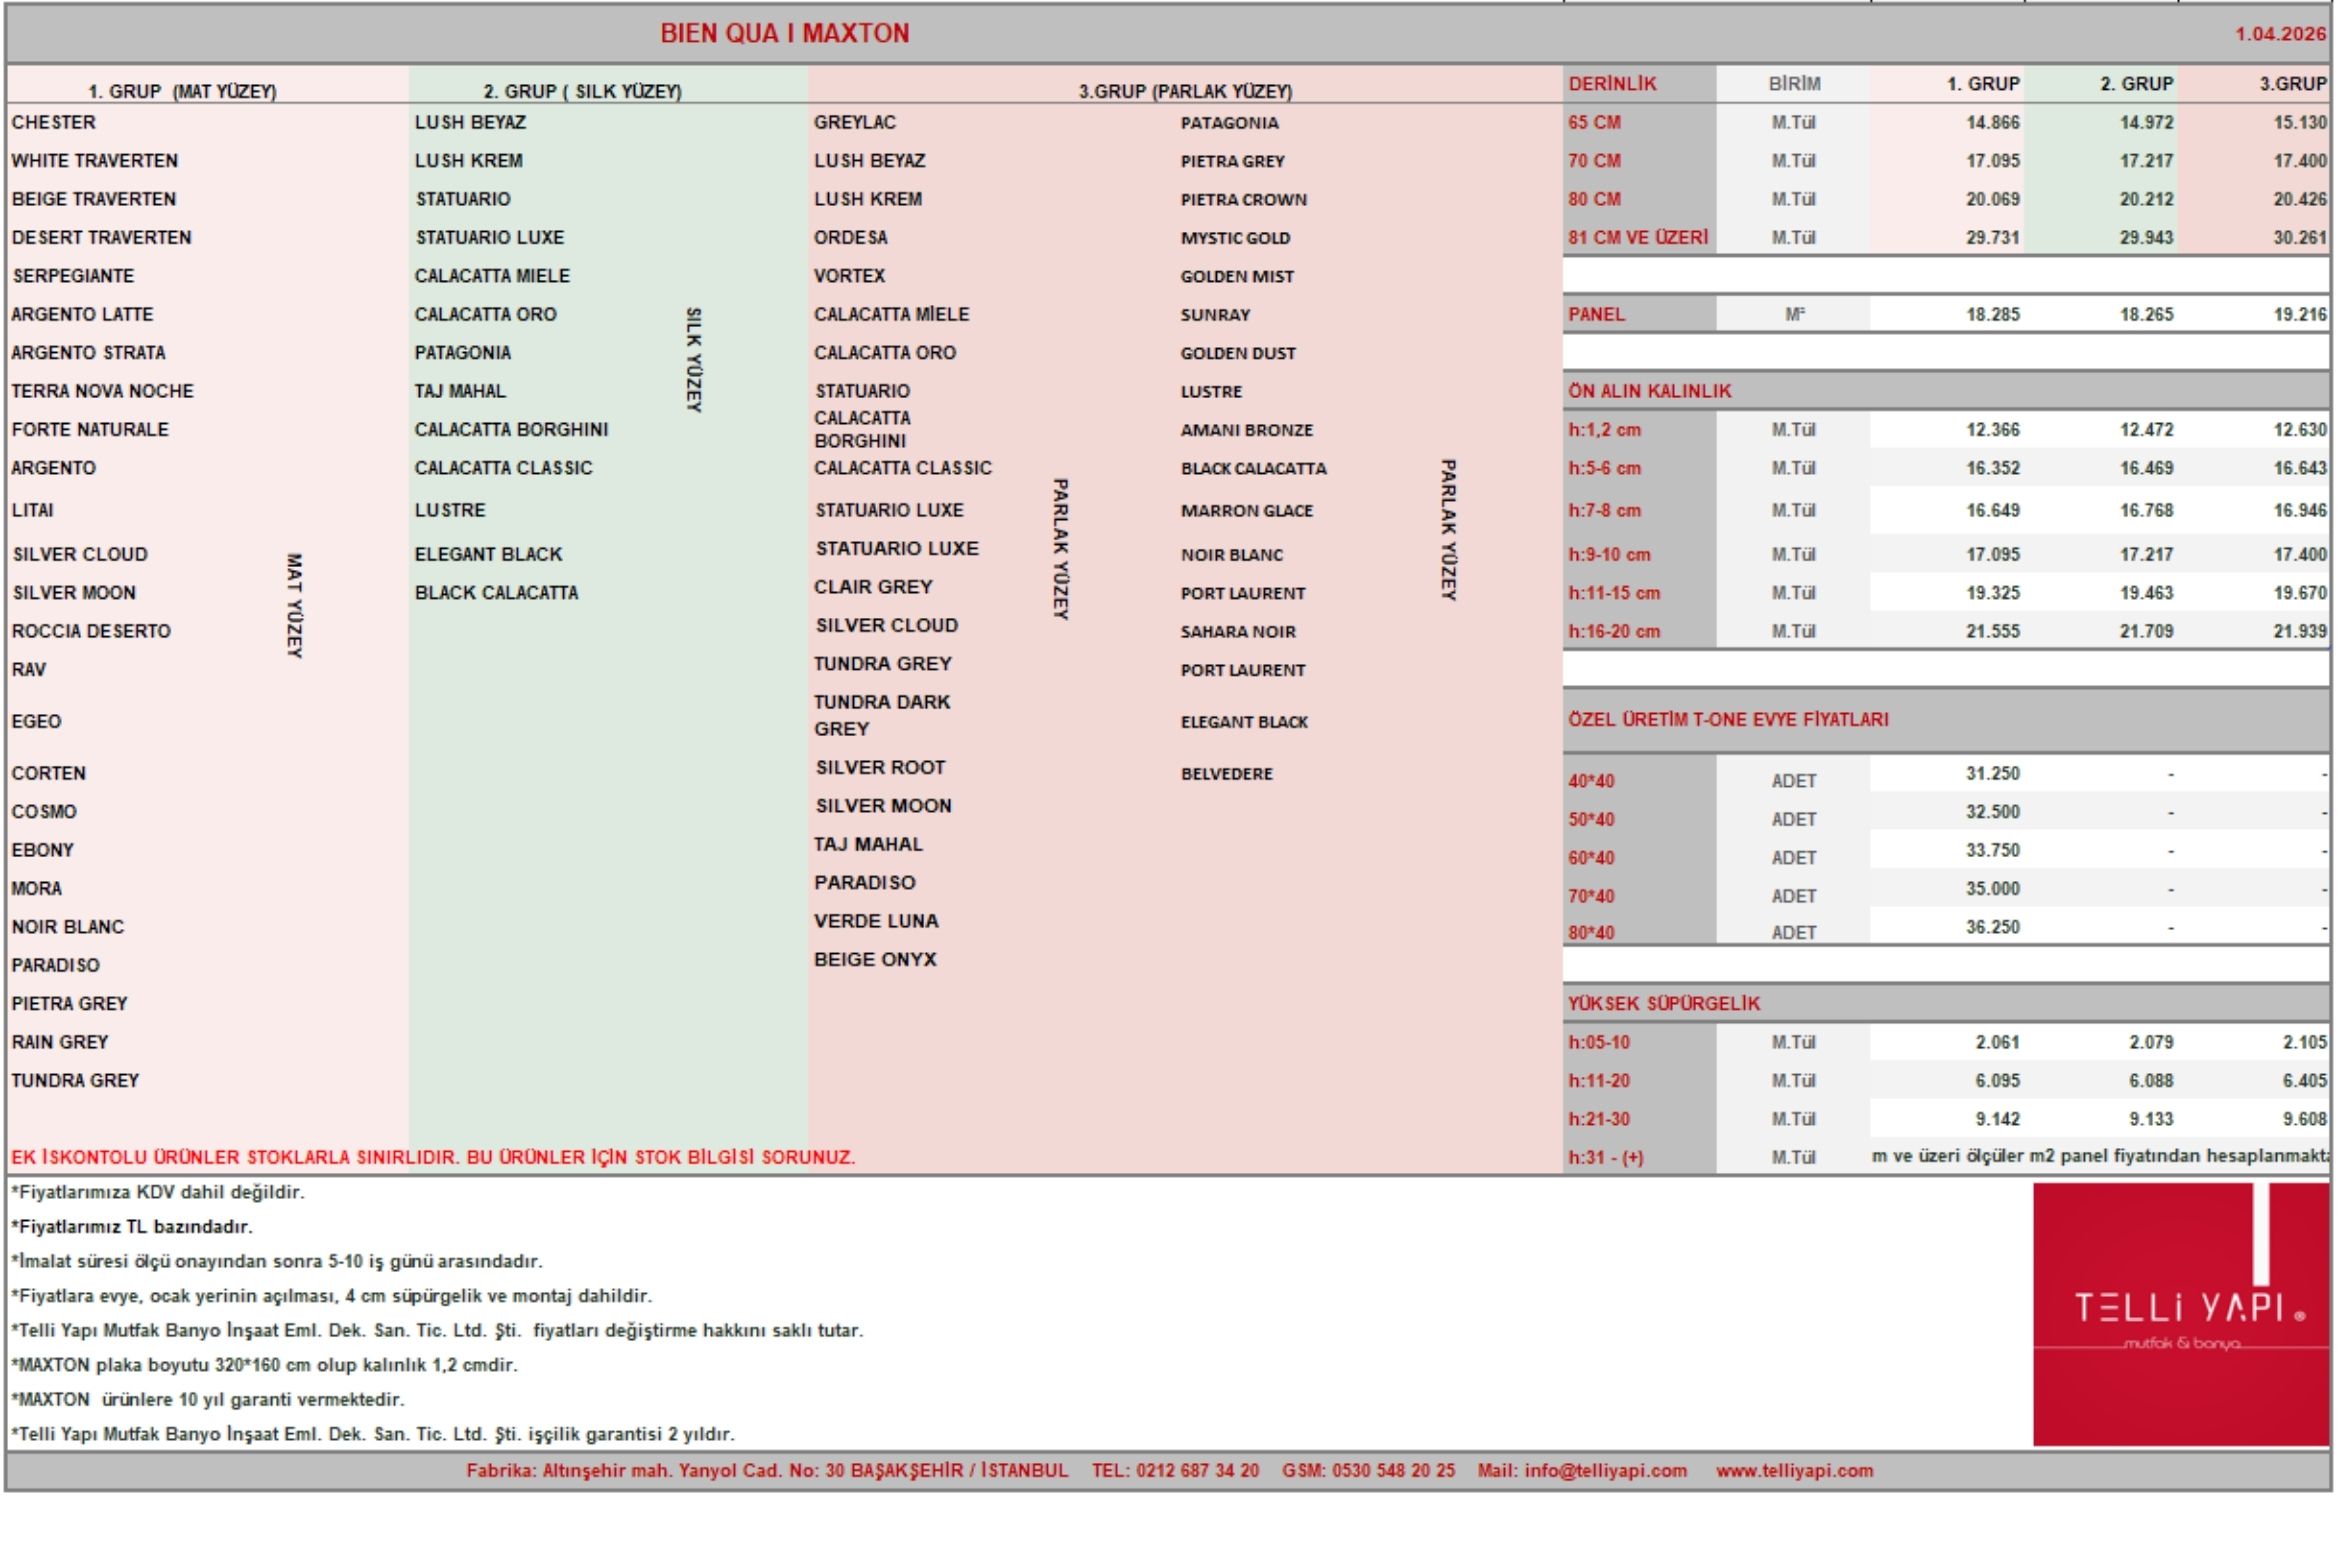This screenshot has height=1550, width=2339.
Task: Click CLAIR GREY
Action: 873,587
